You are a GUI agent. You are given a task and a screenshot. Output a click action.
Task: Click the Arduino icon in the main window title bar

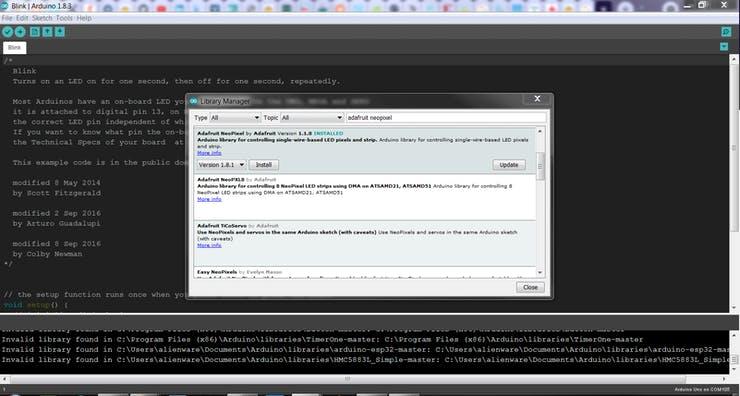(5, 6)
